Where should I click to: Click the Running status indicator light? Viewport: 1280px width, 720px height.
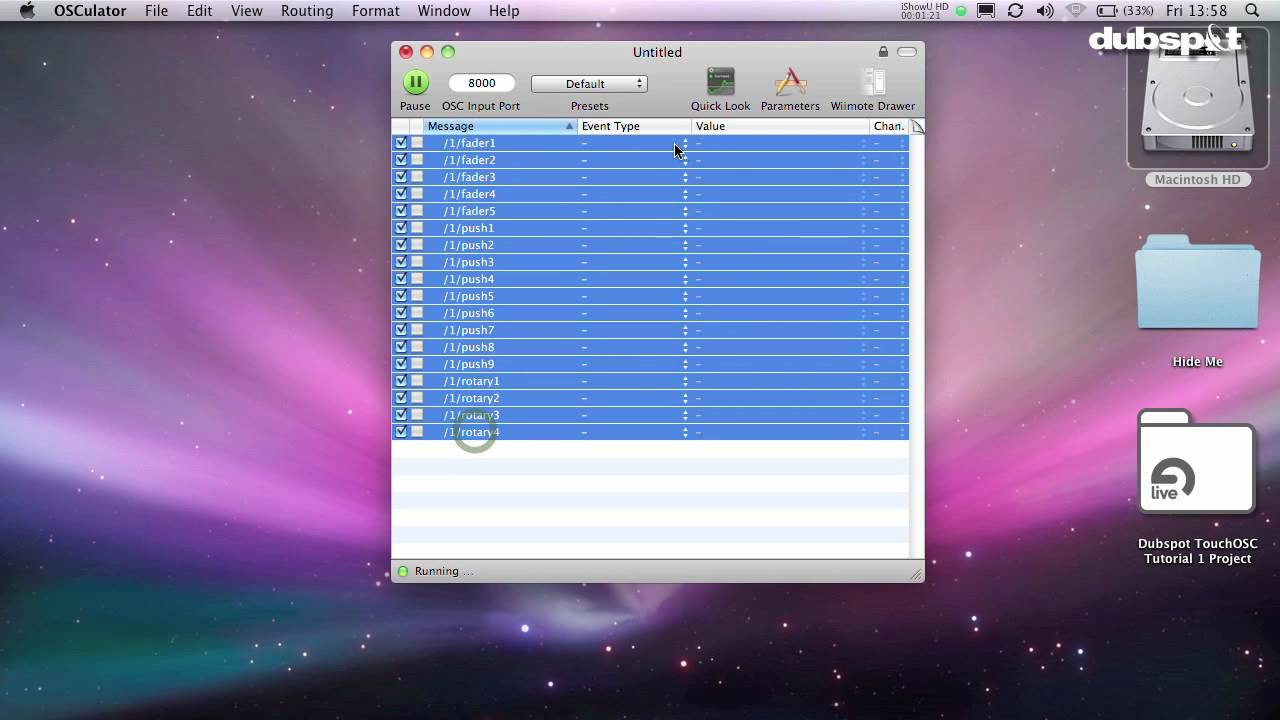(403, 571)
